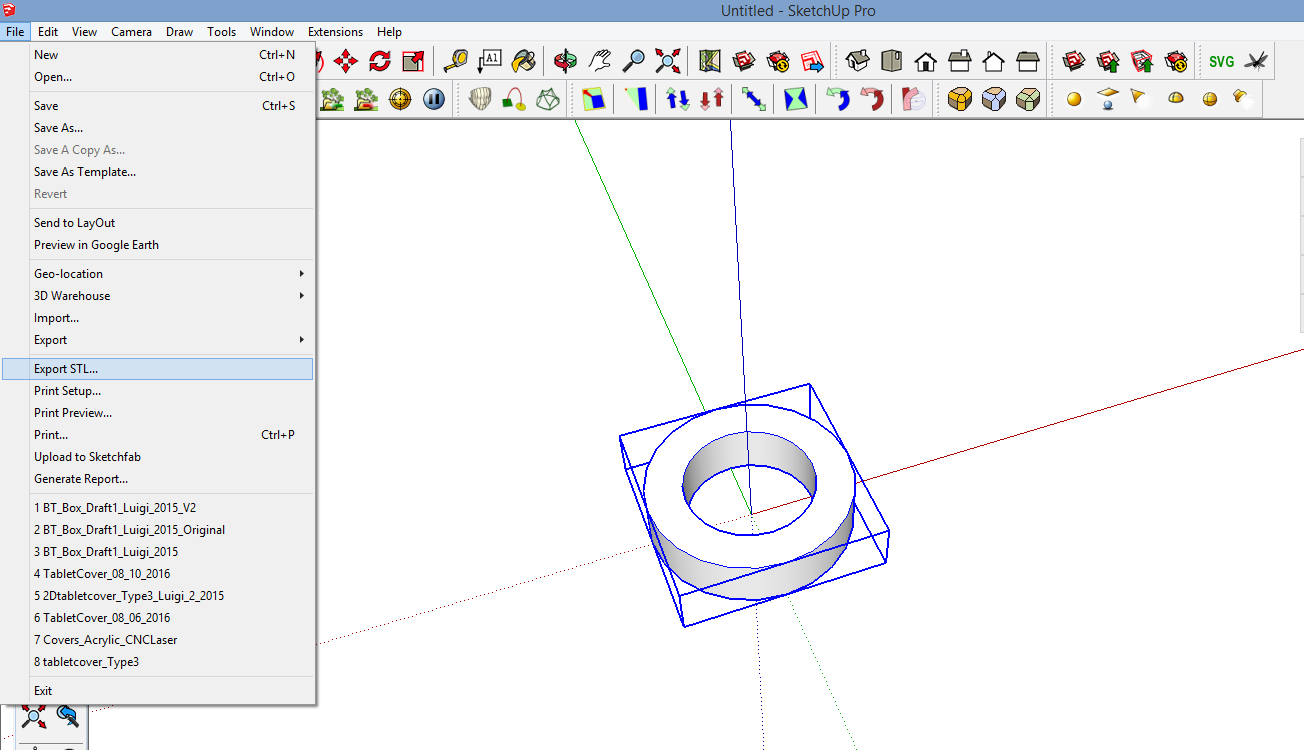
Task: Choose Export STL from the menu
Action: (66, 368)
